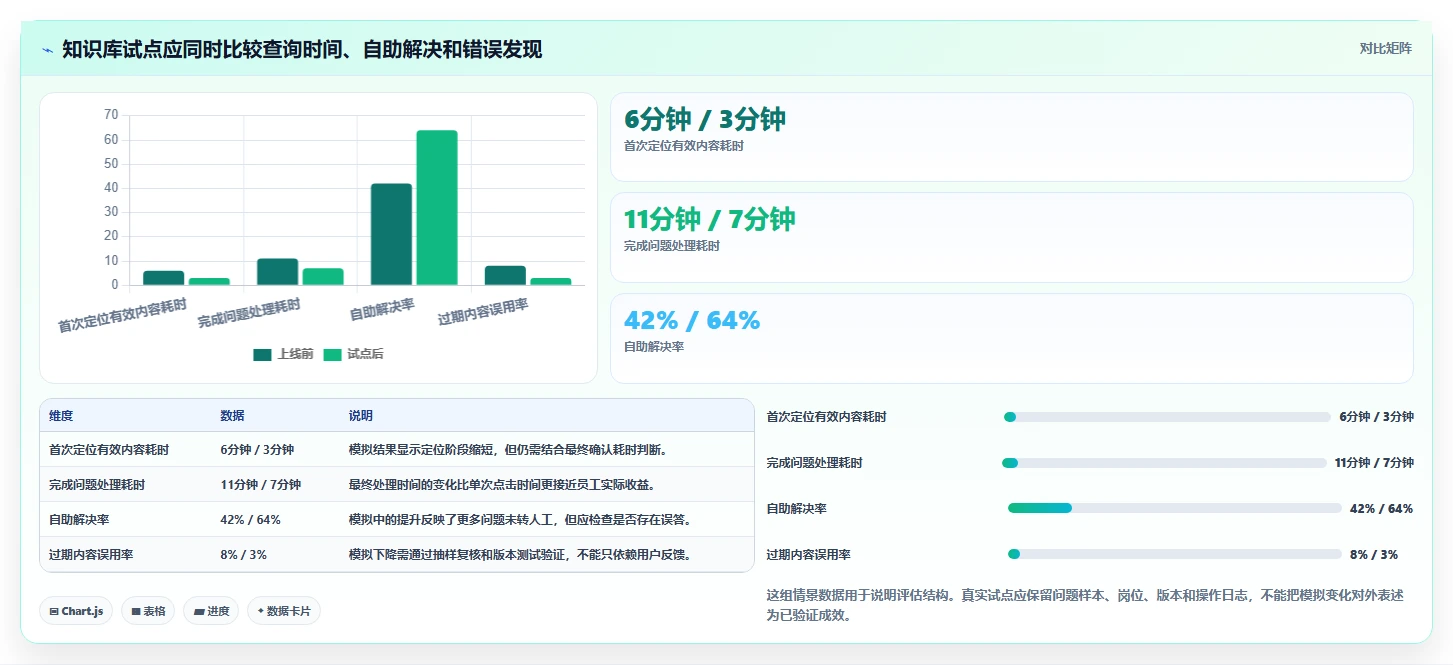Click the 过期内容误用率 progress bar
This screenshot has width=1453, height=665.
1174,554
